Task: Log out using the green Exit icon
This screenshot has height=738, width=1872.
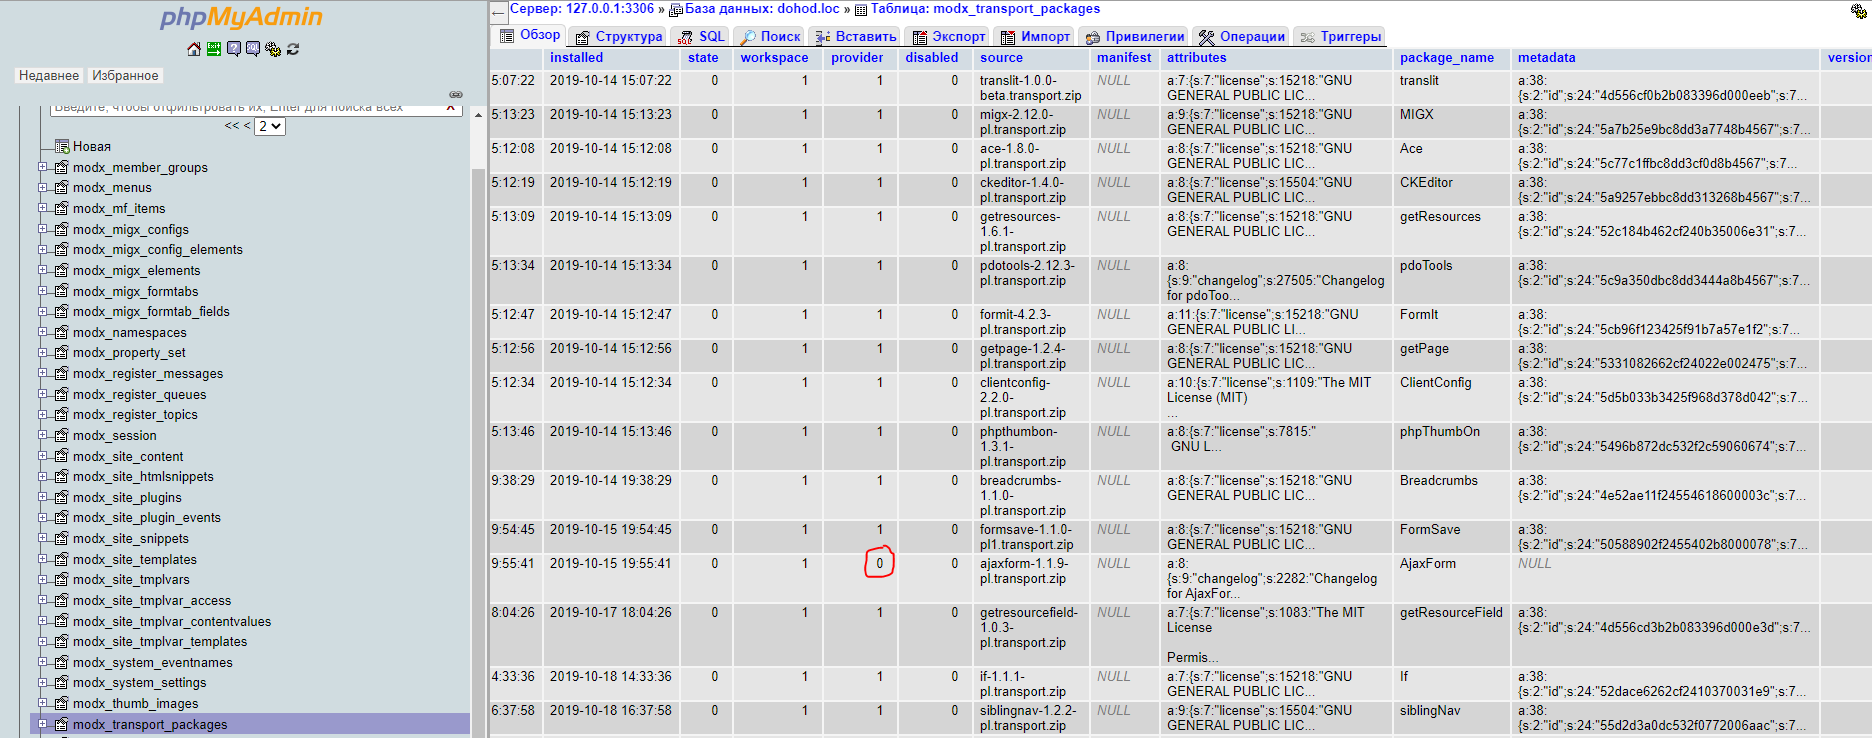Action: [x=214, y=49]
